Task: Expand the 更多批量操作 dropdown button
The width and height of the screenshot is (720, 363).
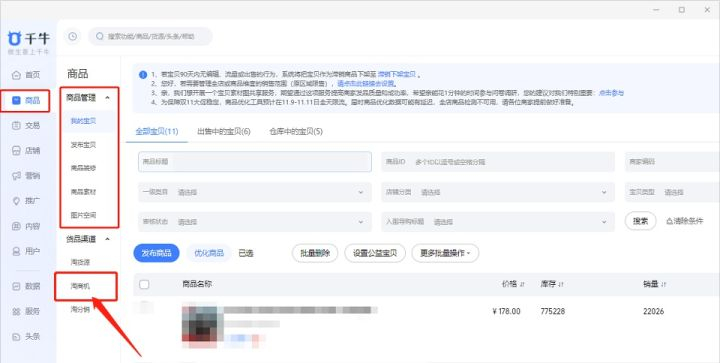Action: click(x=445, y=253)
